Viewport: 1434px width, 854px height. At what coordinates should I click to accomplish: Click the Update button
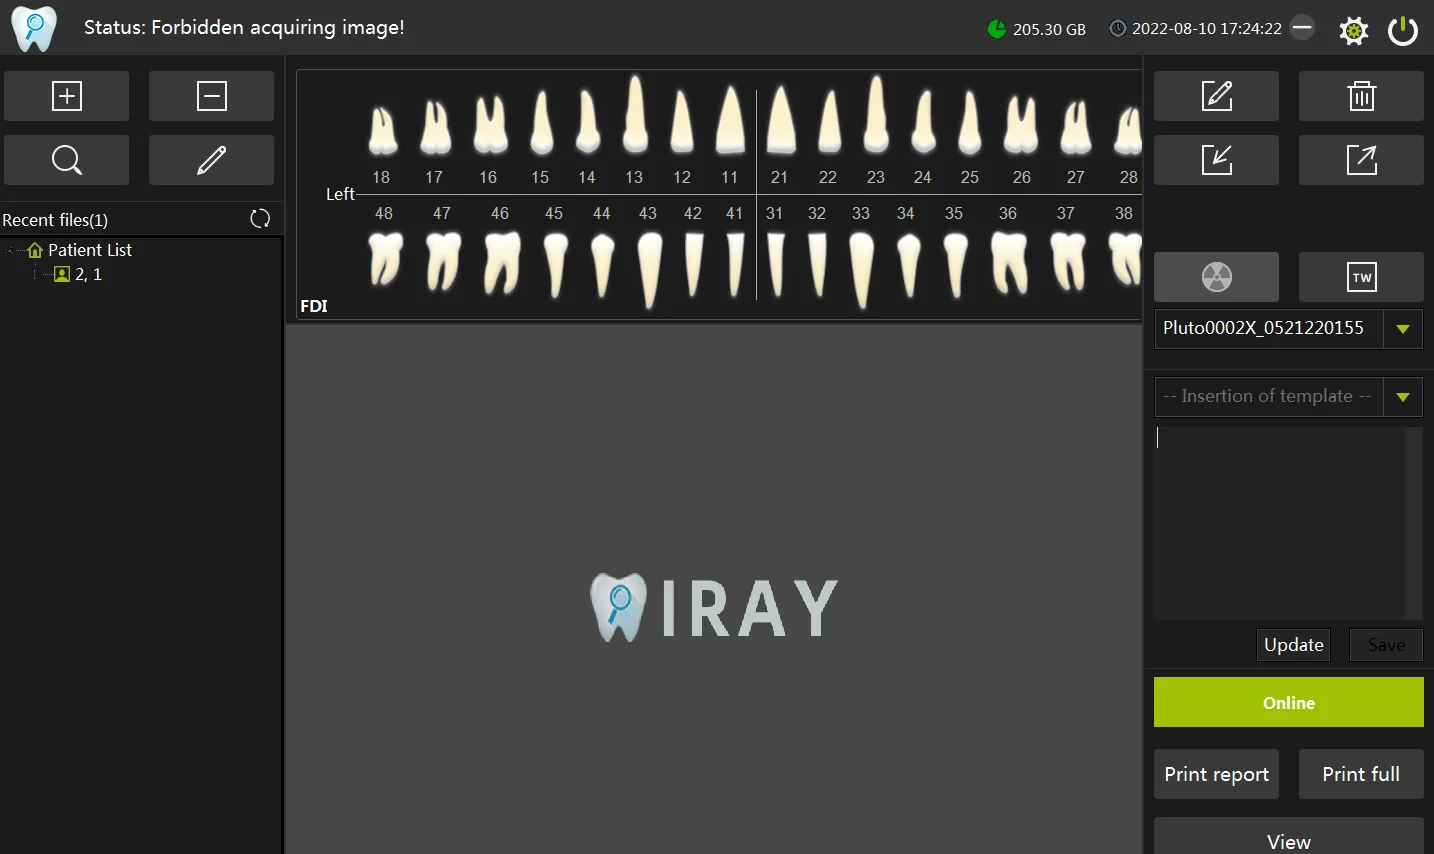(x=1293, y=644)
